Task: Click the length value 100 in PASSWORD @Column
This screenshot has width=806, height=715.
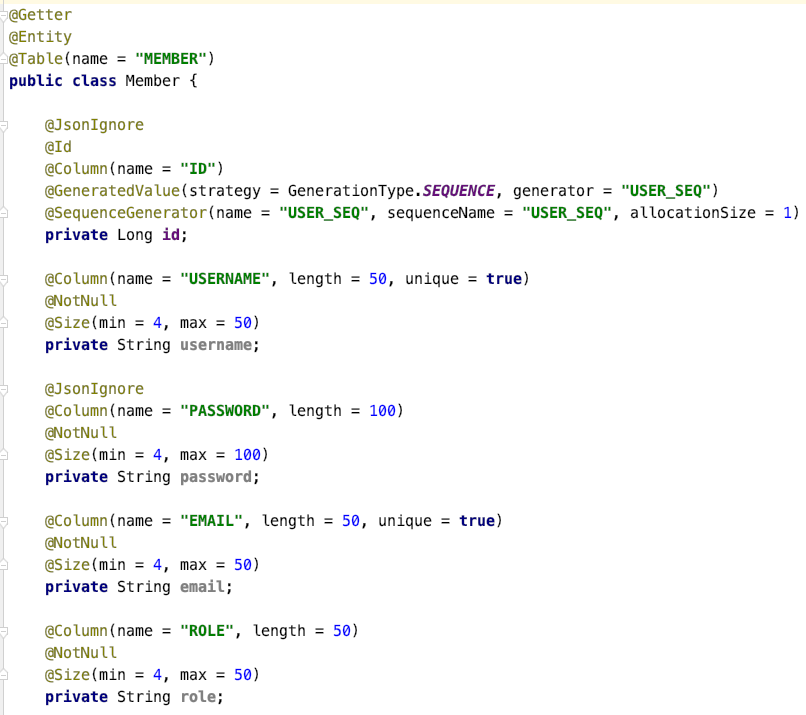Action: 382,411
